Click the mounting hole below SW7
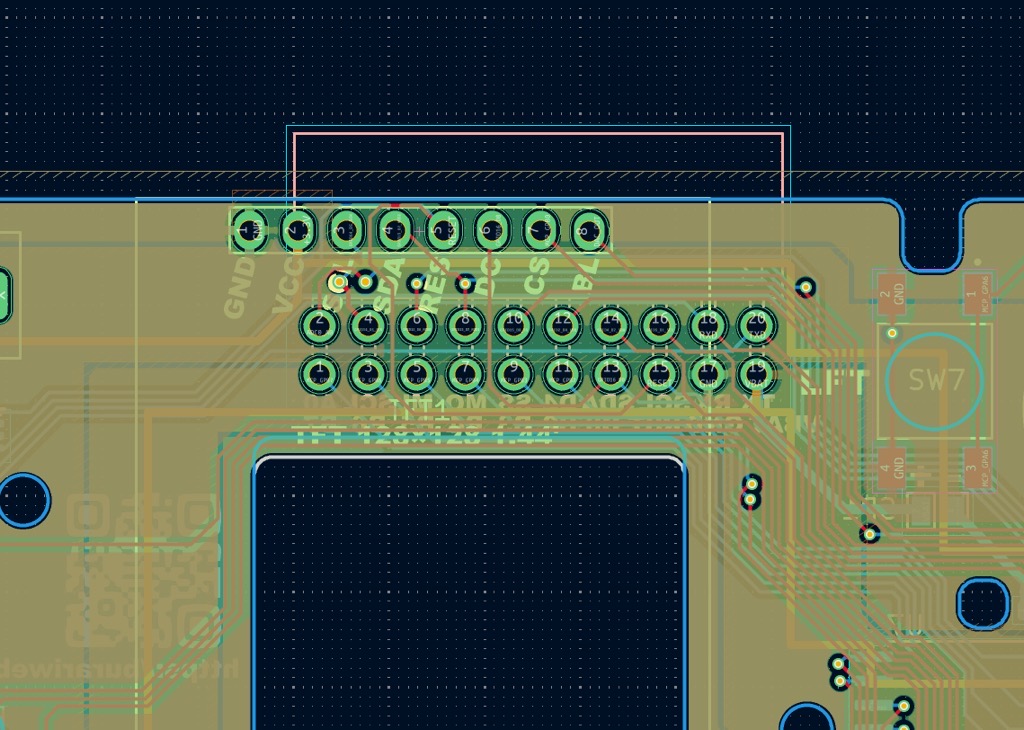1024x730 pixels. pyautogui.click(x=983, y=602)
